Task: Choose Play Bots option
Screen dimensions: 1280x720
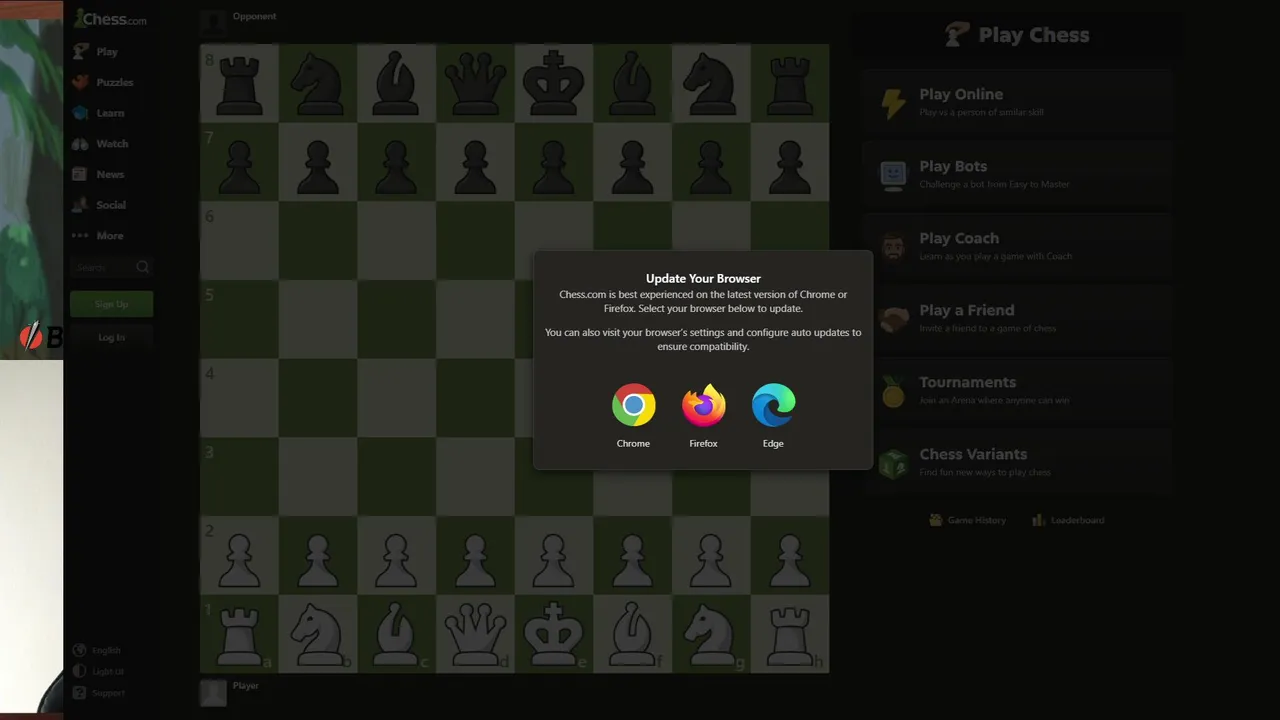Action: 1018,175
